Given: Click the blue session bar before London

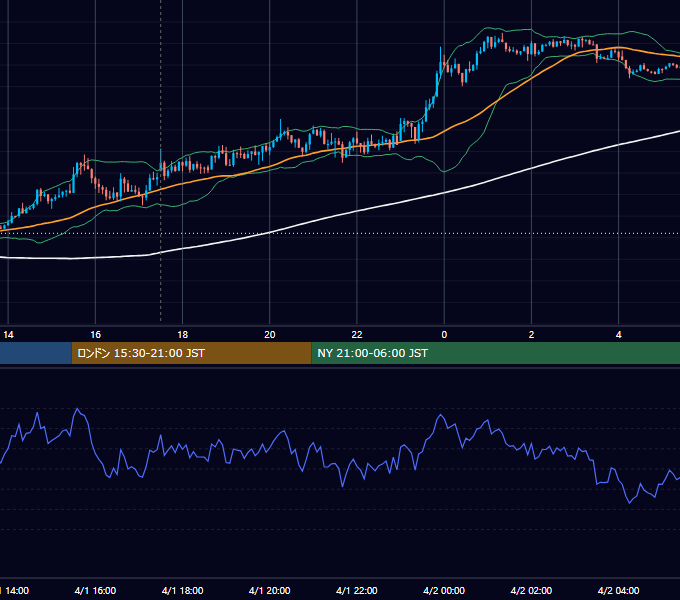Looking at the screenshot, I should [x=36, y=353].
